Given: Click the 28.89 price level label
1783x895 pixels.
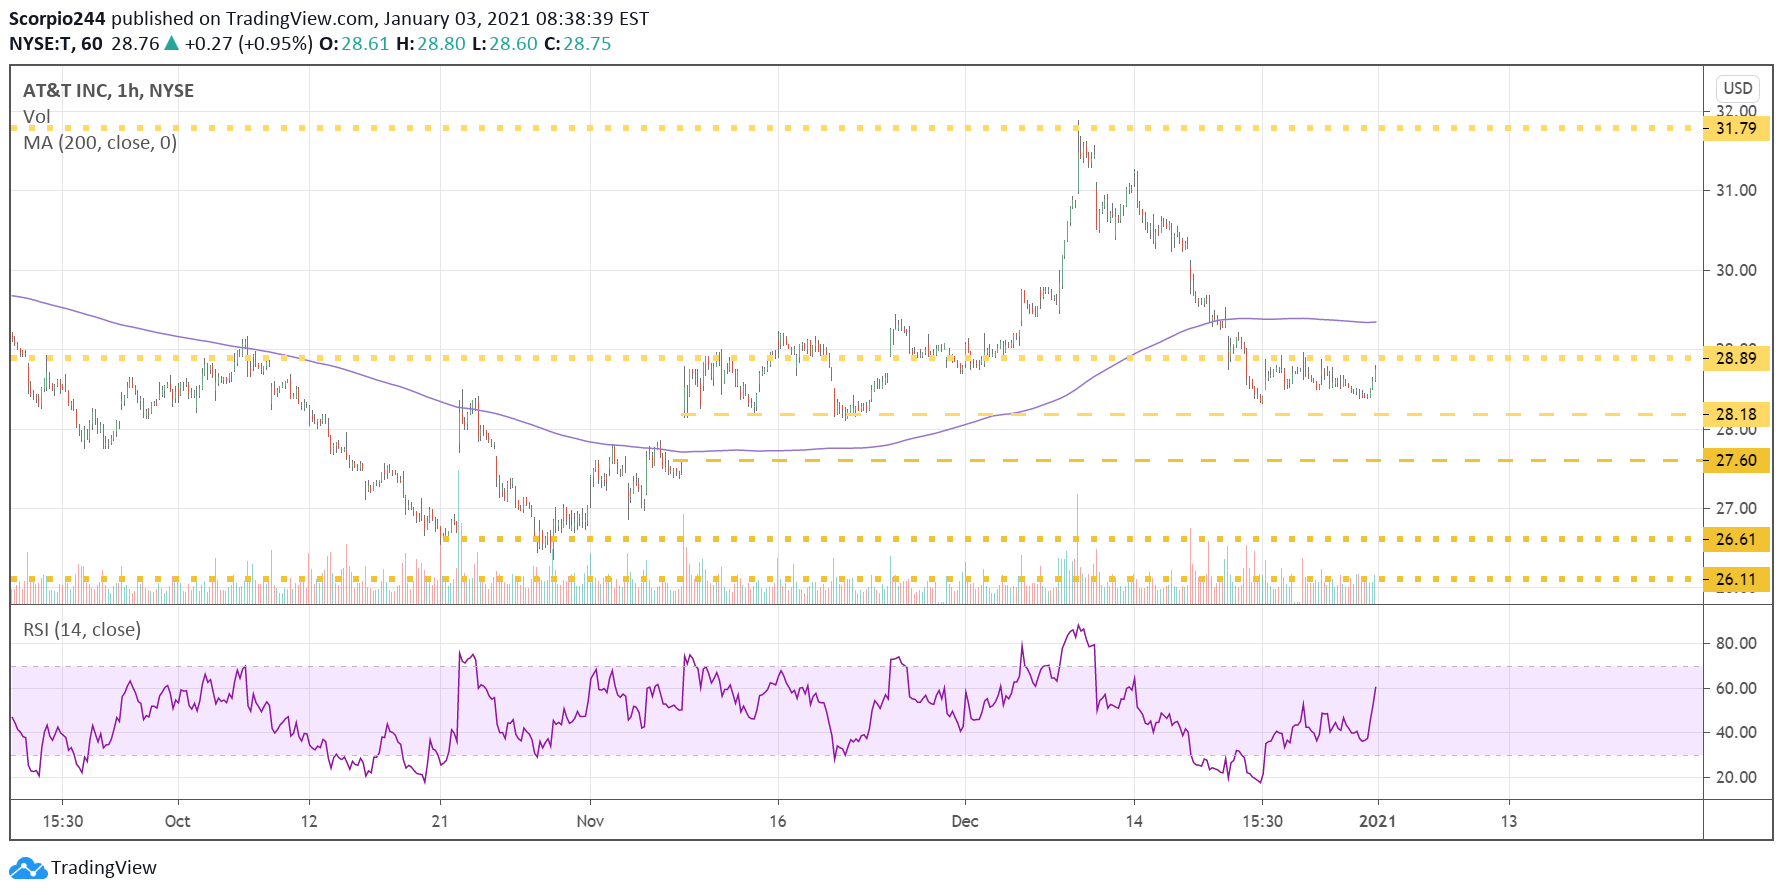Looking at the screenshot, I should 1736,358.
